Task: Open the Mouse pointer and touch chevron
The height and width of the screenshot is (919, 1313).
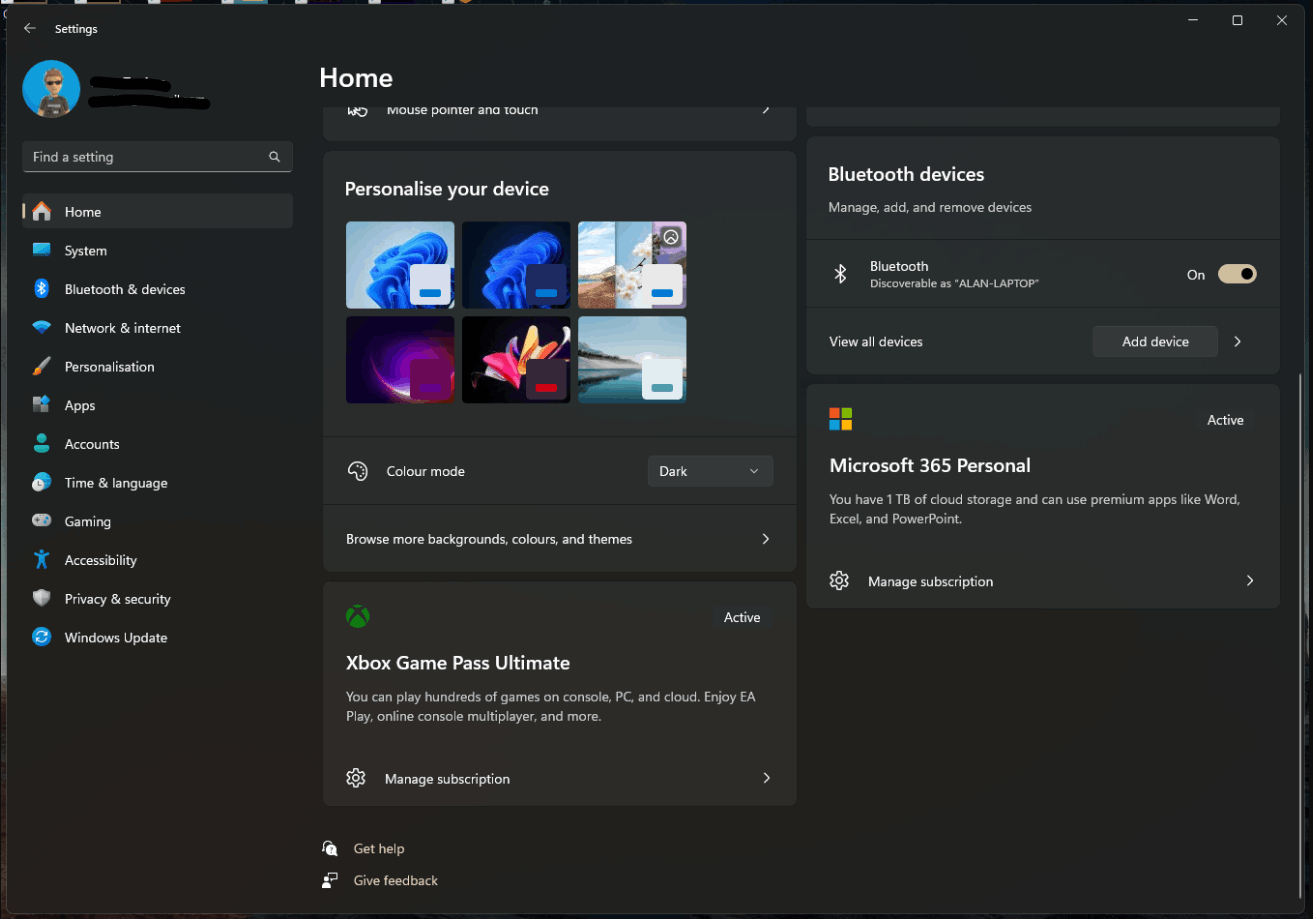Action: tap(766, 110)
